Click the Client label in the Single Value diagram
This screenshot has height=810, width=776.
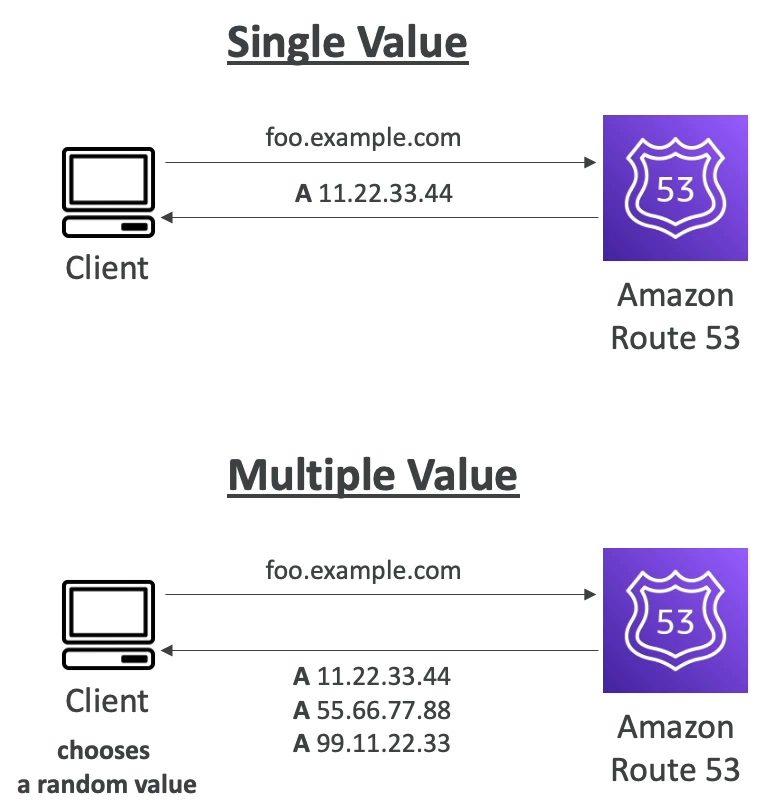[107, 268]
